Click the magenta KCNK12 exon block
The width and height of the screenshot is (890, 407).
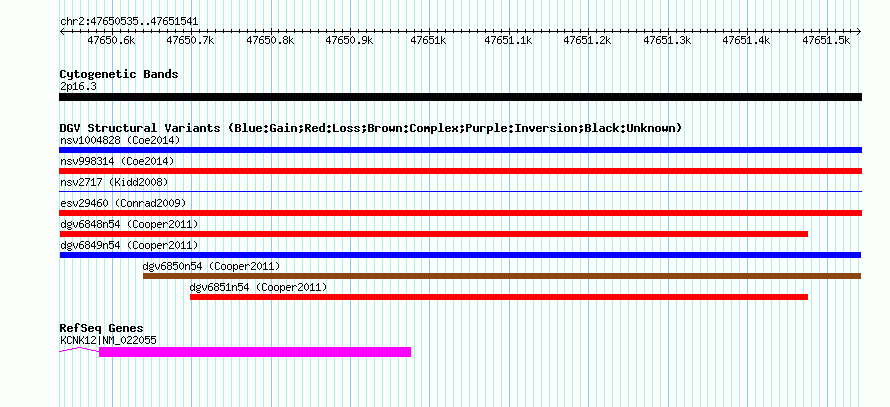coord(255,352)
